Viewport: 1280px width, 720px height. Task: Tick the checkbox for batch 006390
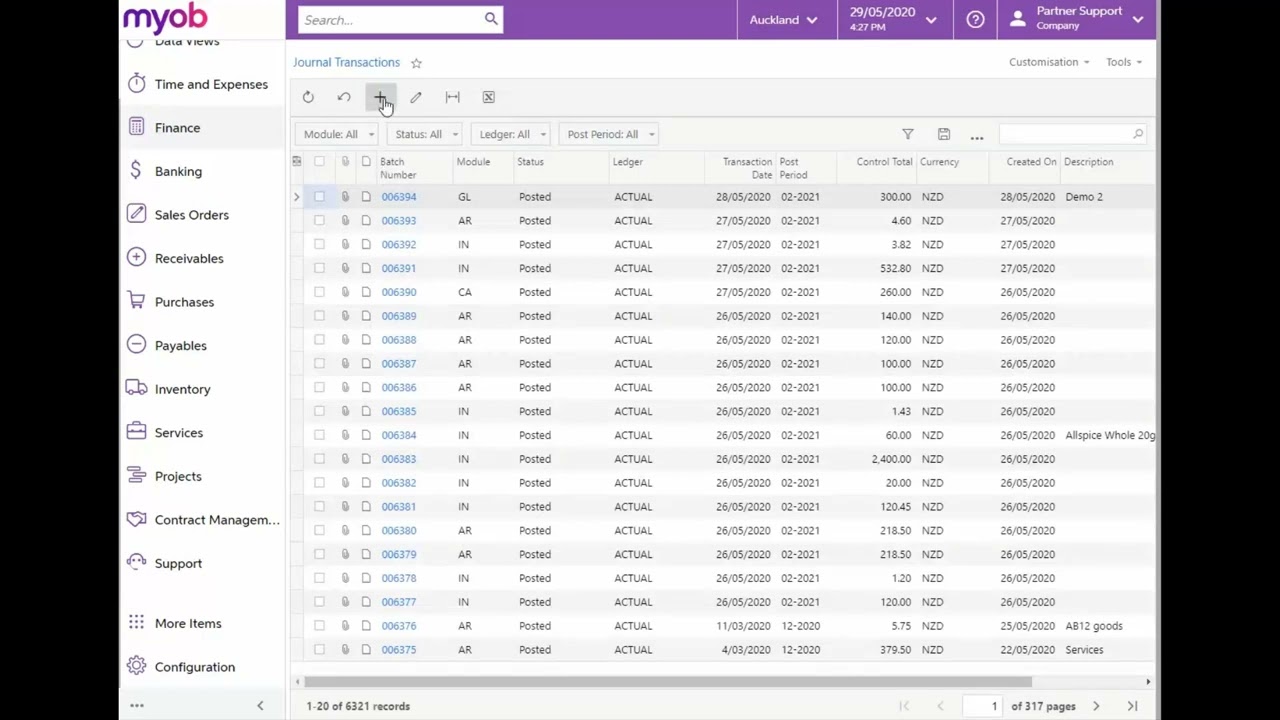click(319, 292)
